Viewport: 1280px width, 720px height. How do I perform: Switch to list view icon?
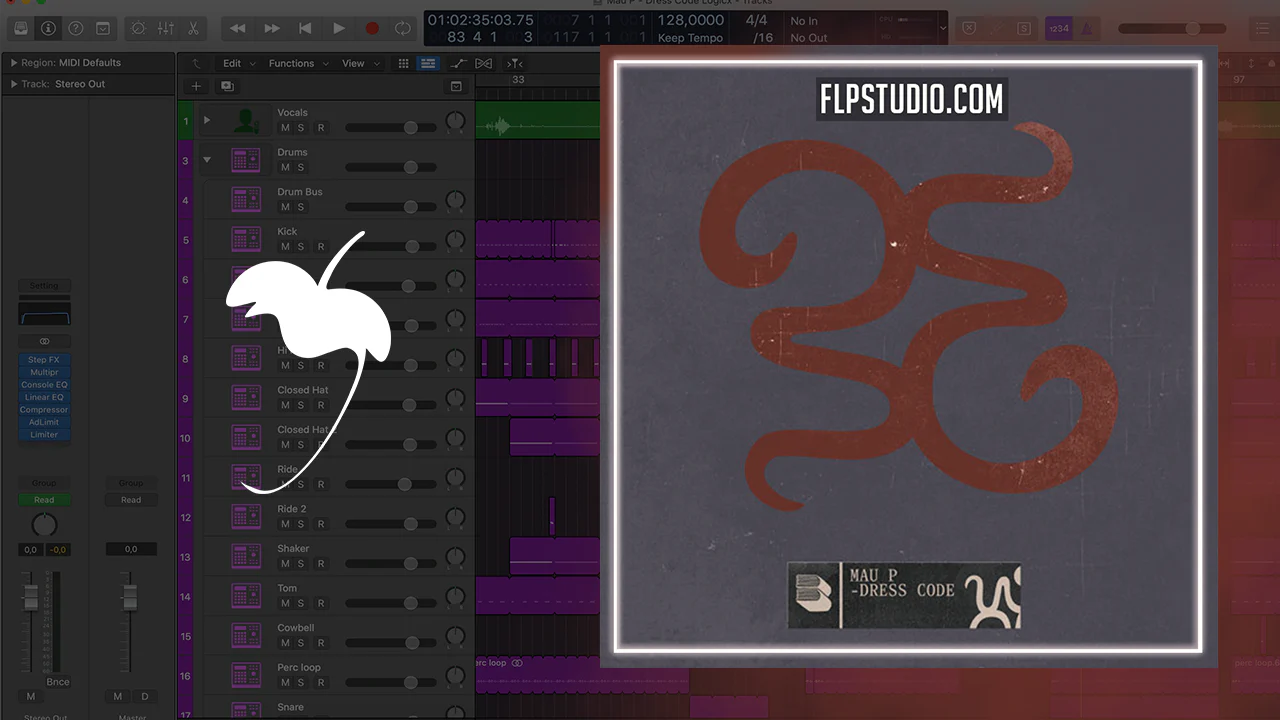(x=428, y=63)
